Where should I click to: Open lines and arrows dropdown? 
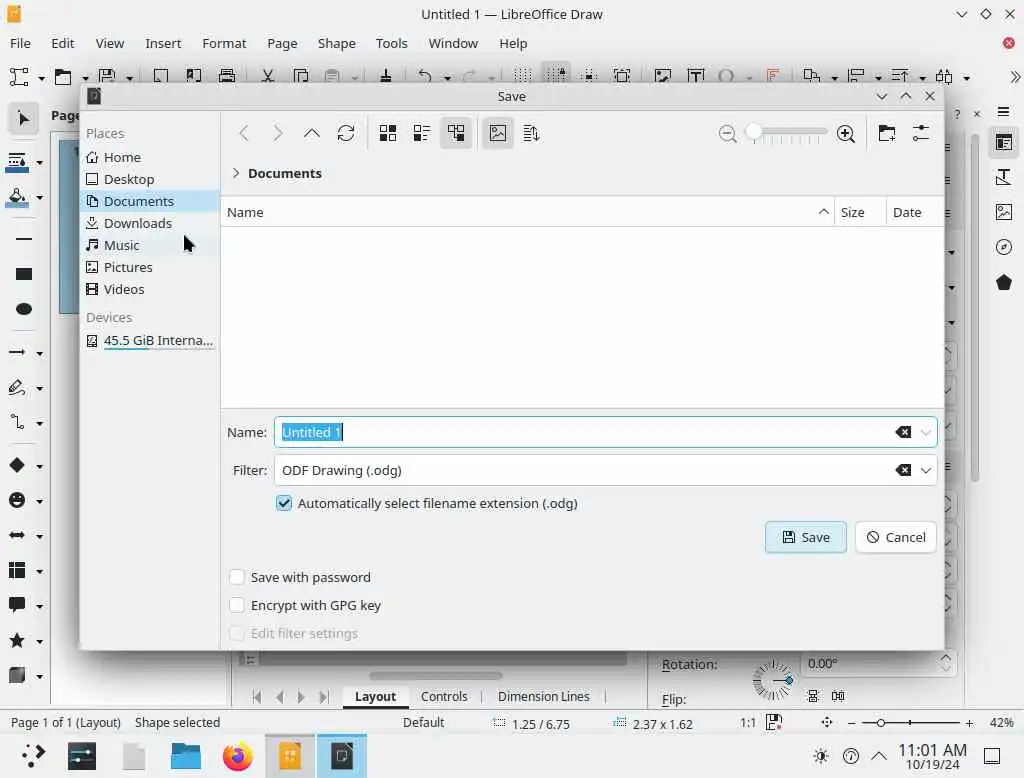(40, 353)
